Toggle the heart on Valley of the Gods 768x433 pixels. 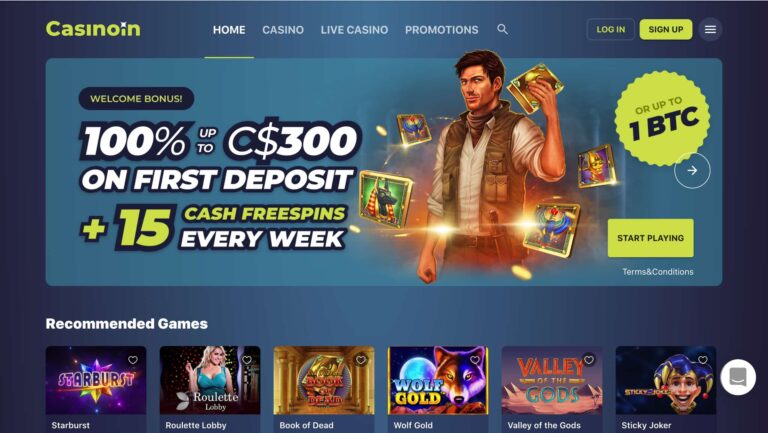589,360
